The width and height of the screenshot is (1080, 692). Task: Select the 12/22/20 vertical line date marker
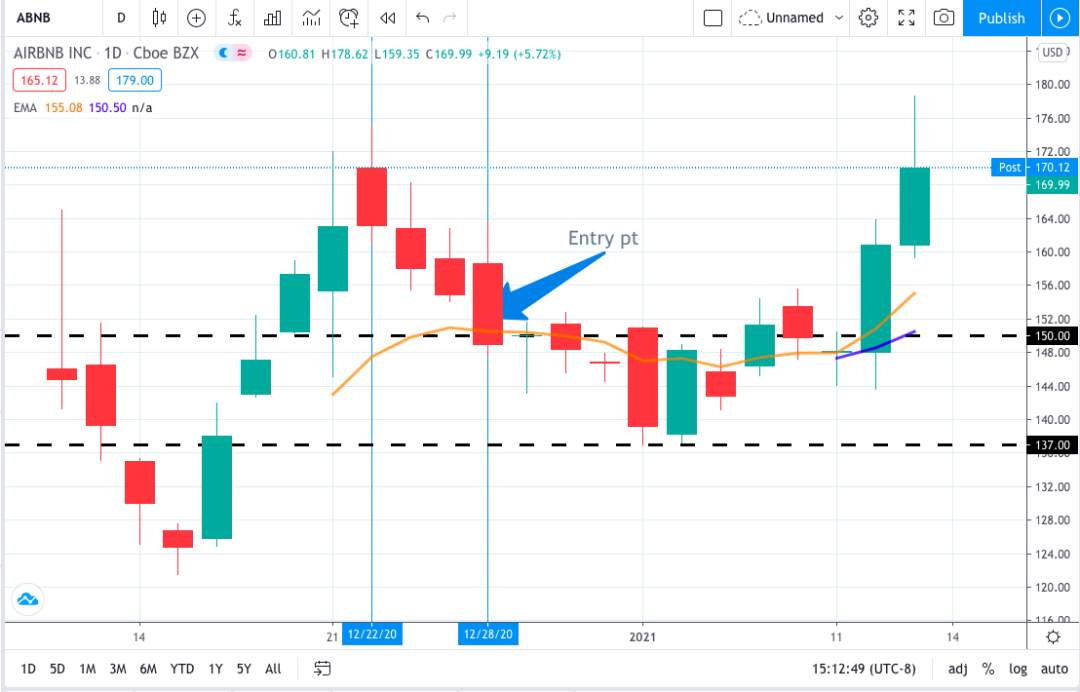tap(372, 634)
